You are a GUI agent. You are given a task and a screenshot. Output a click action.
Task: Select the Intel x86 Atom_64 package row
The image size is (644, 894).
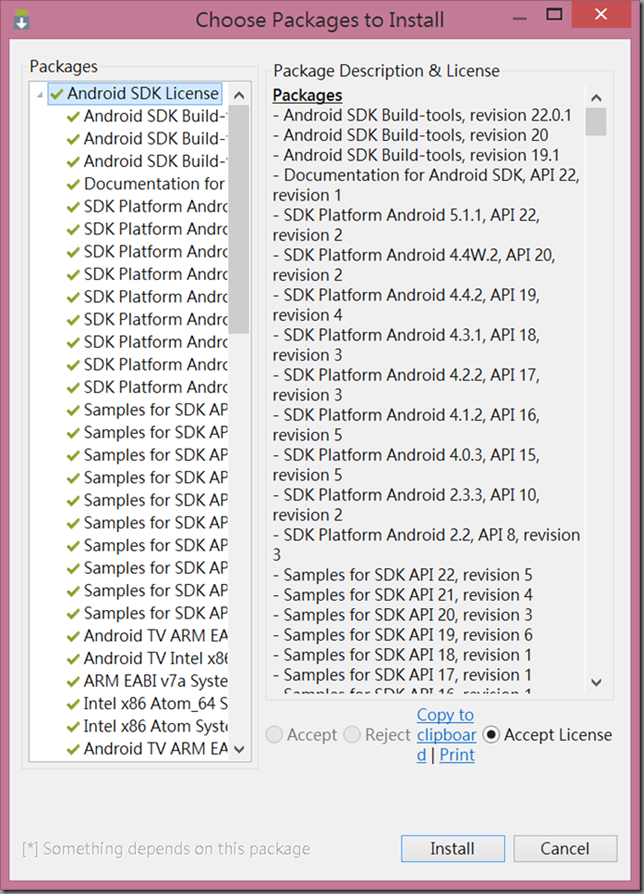(146, 704)
